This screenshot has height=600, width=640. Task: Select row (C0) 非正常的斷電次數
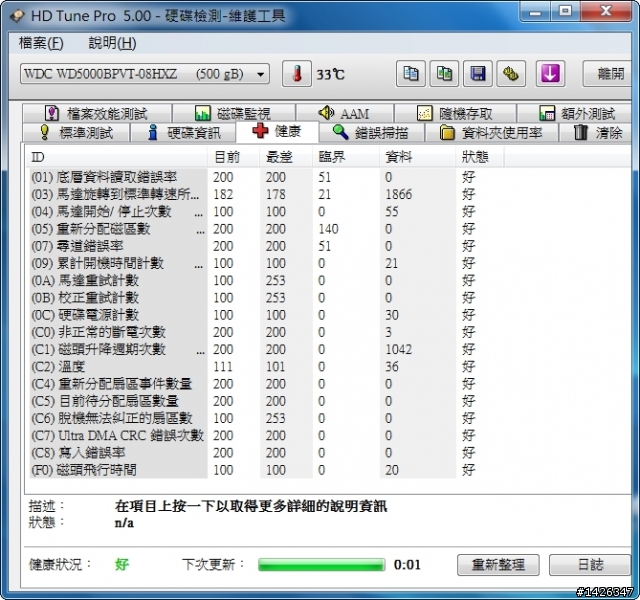[x=267, y=332]
